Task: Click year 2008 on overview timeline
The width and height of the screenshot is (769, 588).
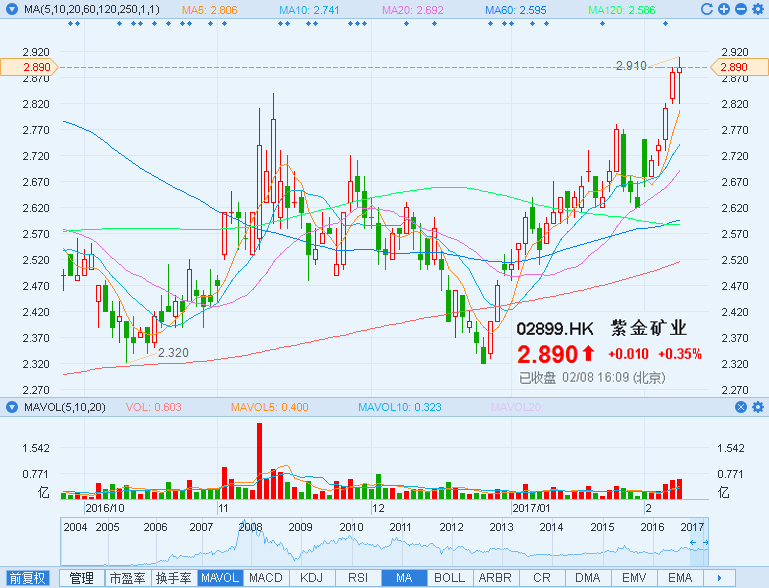Action: click(x=250, y=527)
